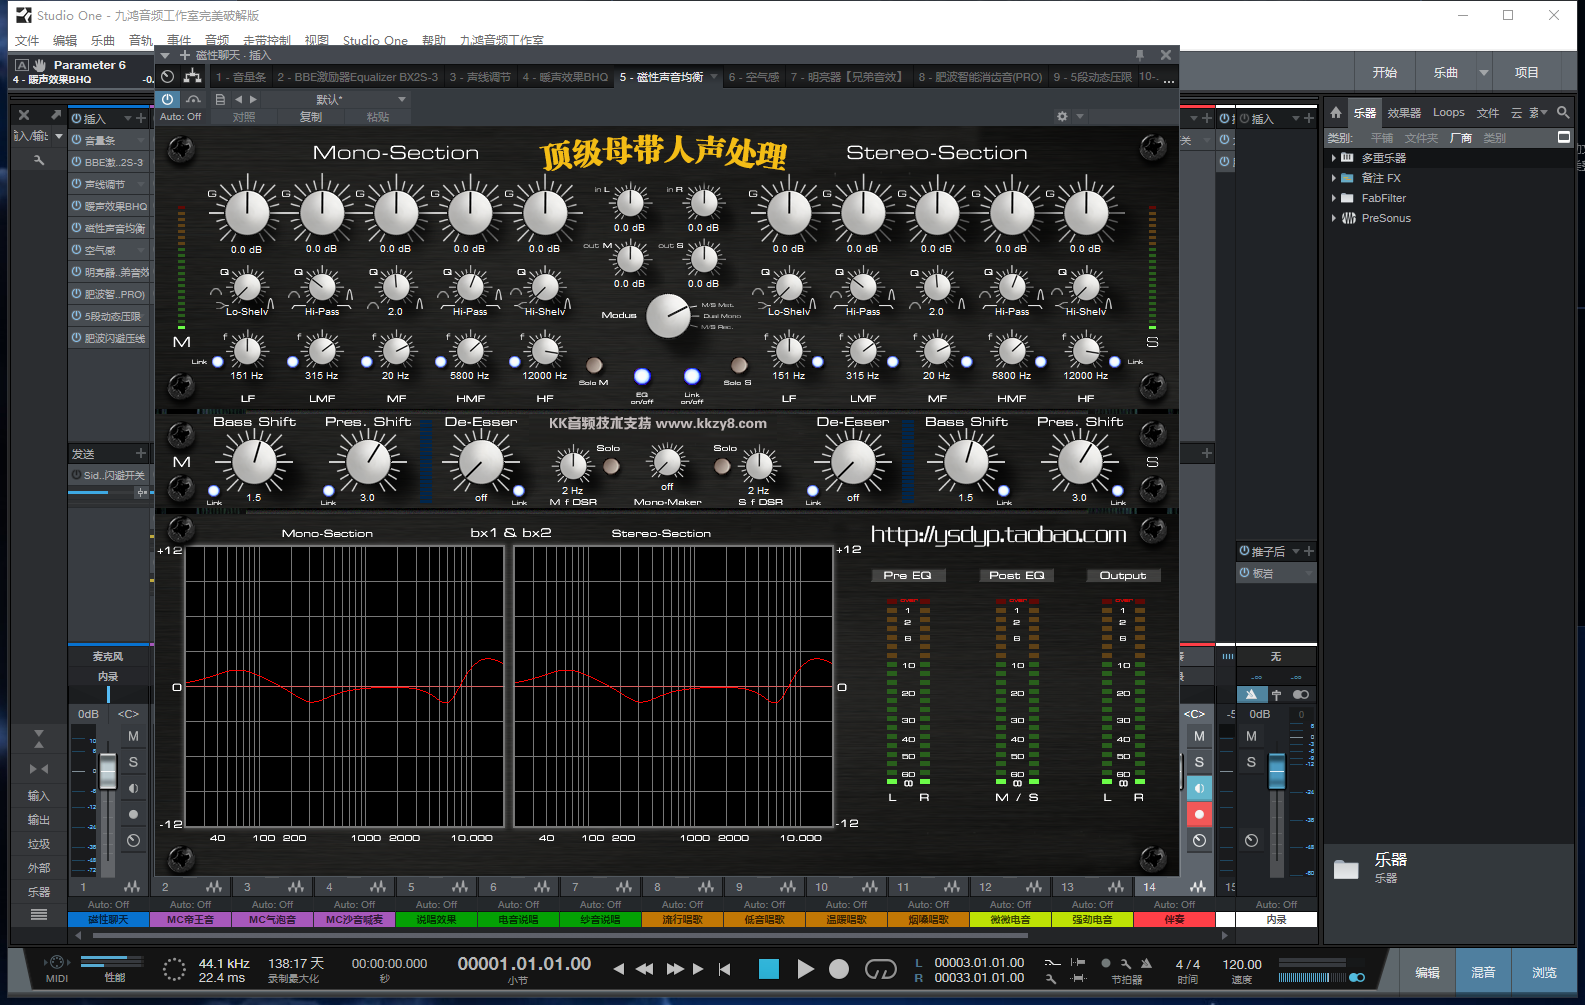This screenshot has width=1585, height=1005.
Task: Open the 文件 menu
Action: (x=27, y=41)
